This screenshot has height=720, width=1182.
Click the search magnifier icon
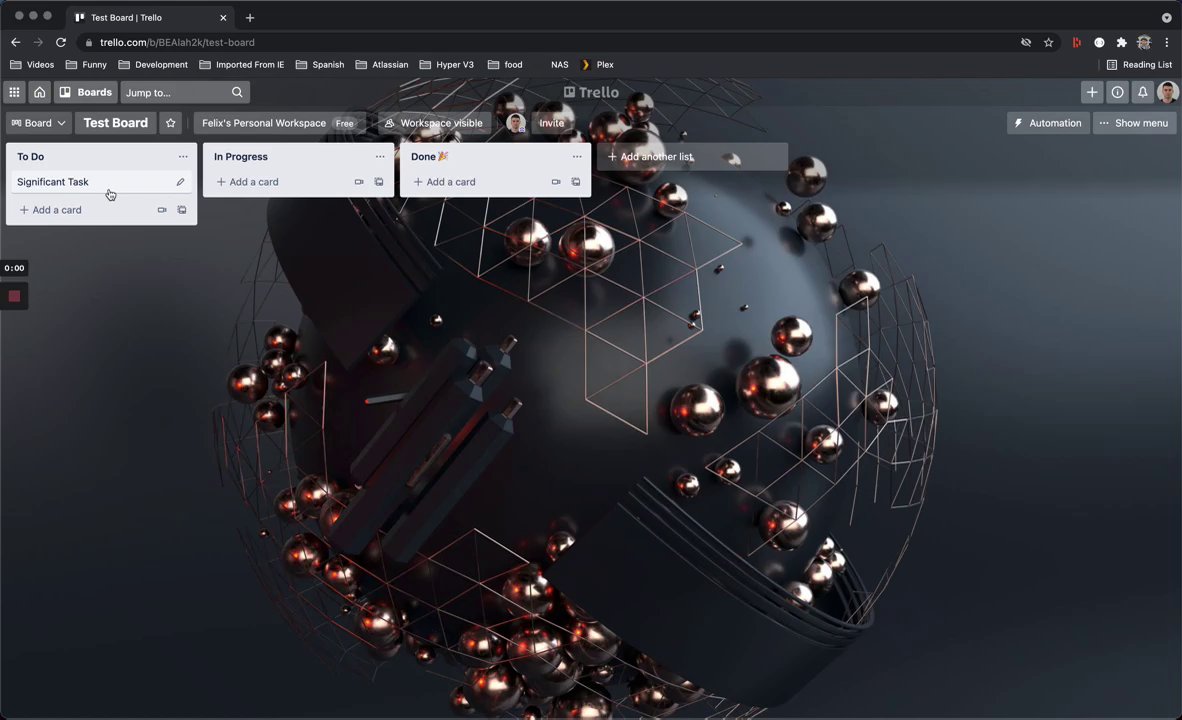237,92
